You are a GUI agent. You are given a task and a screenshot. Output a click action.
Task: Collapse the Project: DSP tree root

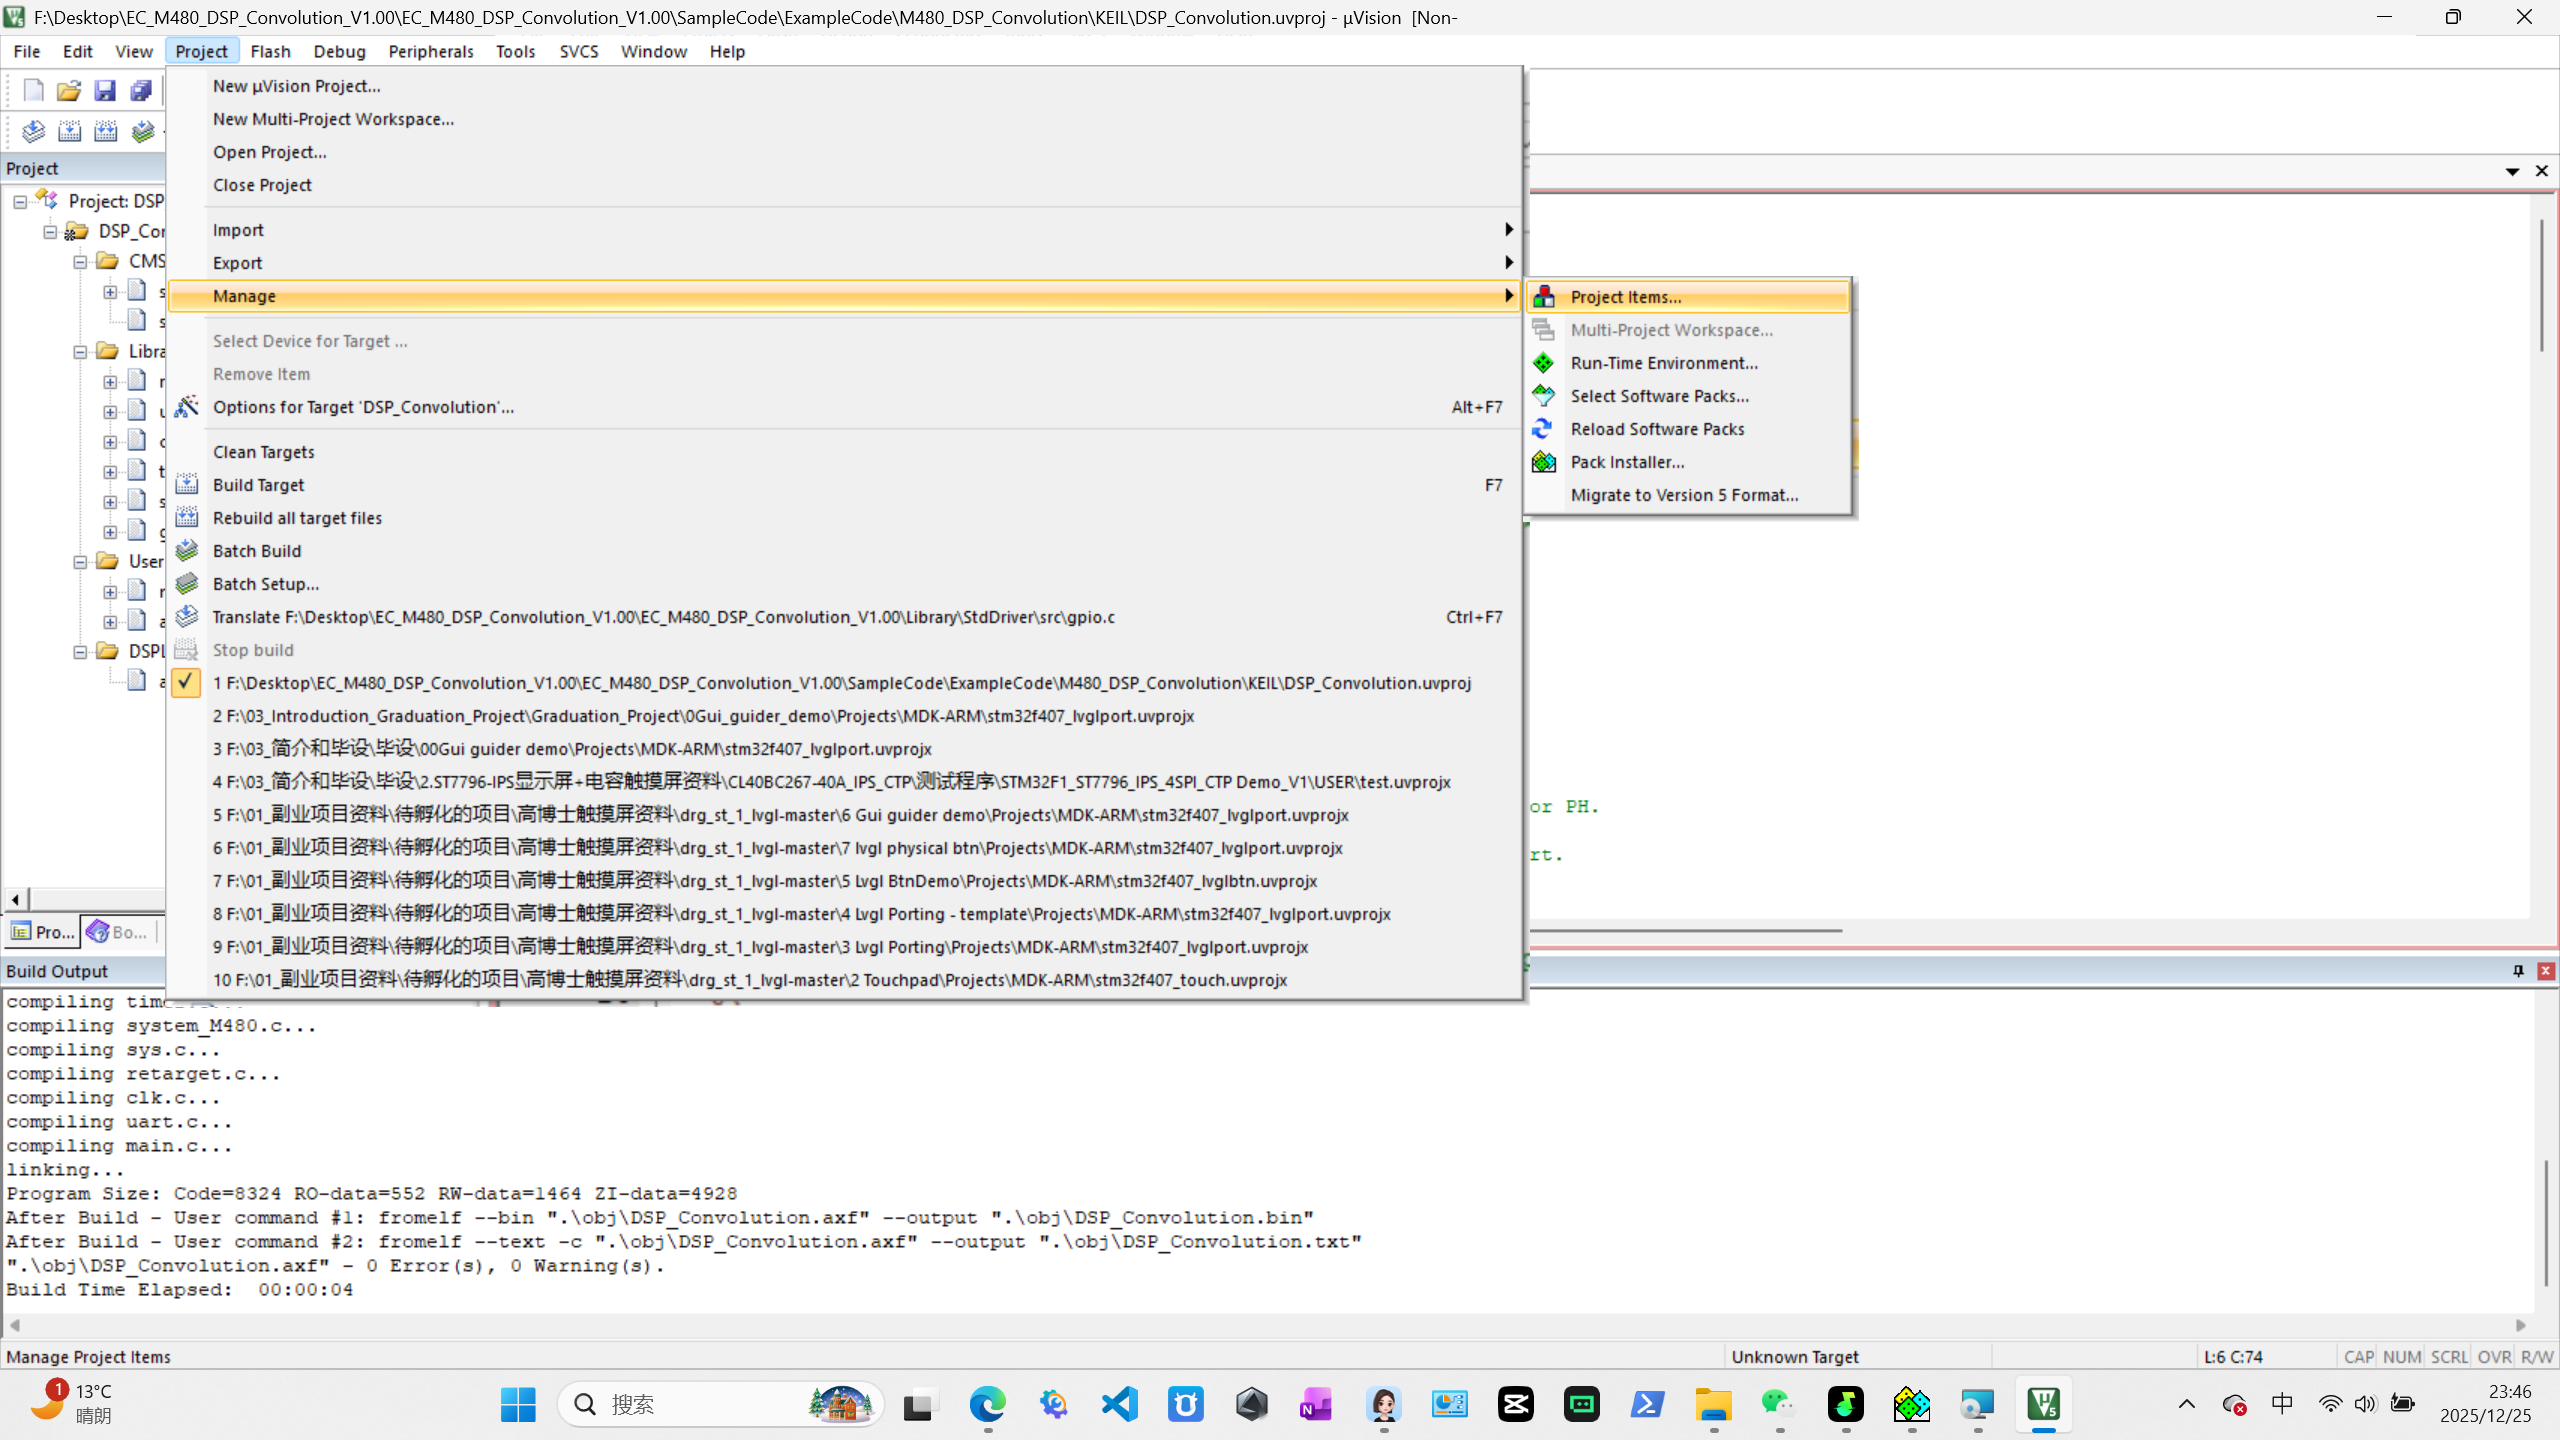[20, 201]
